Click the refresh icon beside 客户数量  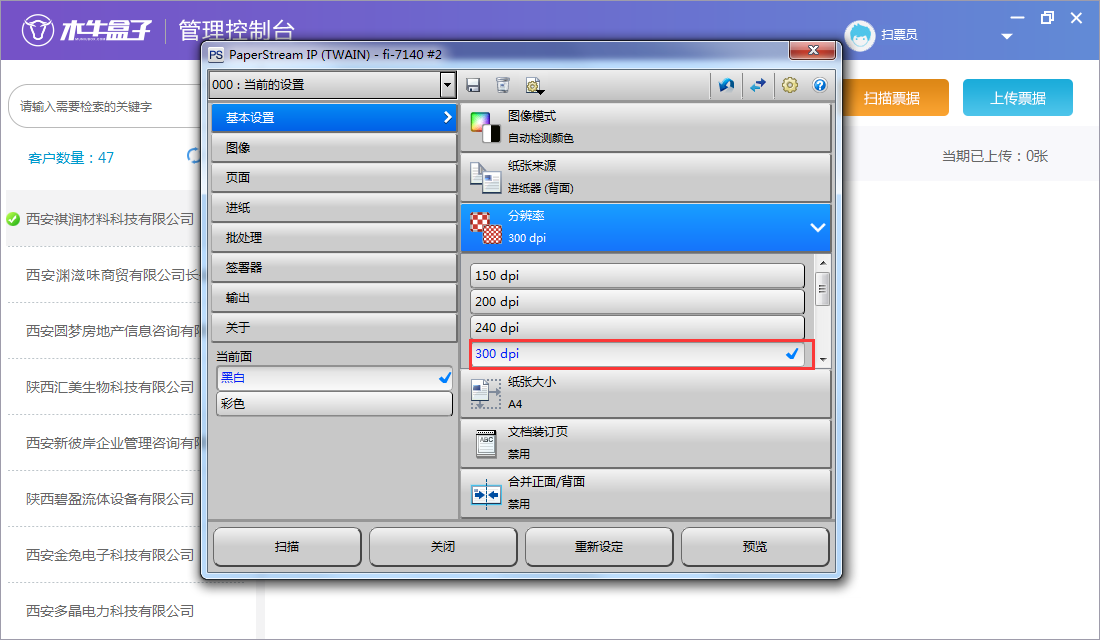coord(194,156)
